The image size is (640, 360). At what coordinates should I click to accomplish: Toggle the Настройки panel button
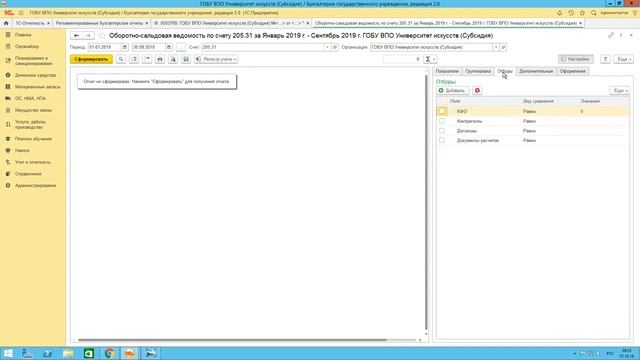[x=576, y=59]
